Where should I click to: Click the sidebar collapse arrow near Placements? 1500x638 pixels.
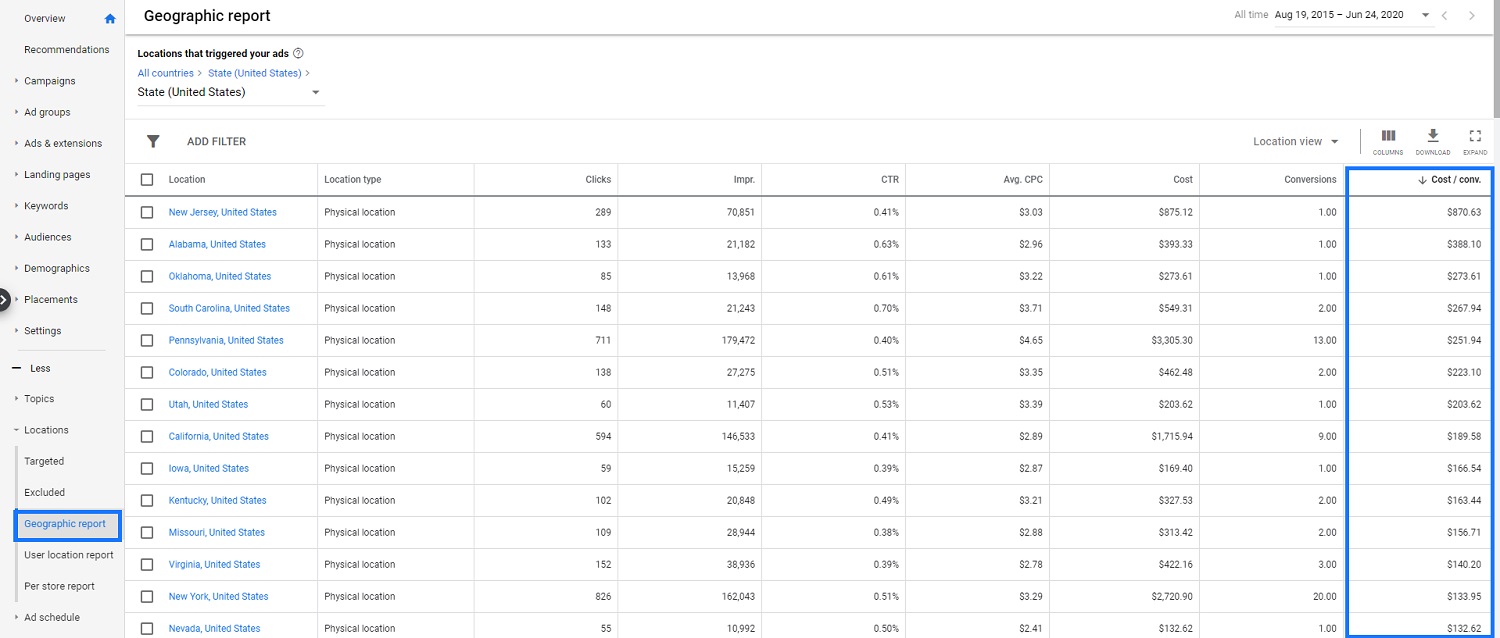(x=2, y=299)
